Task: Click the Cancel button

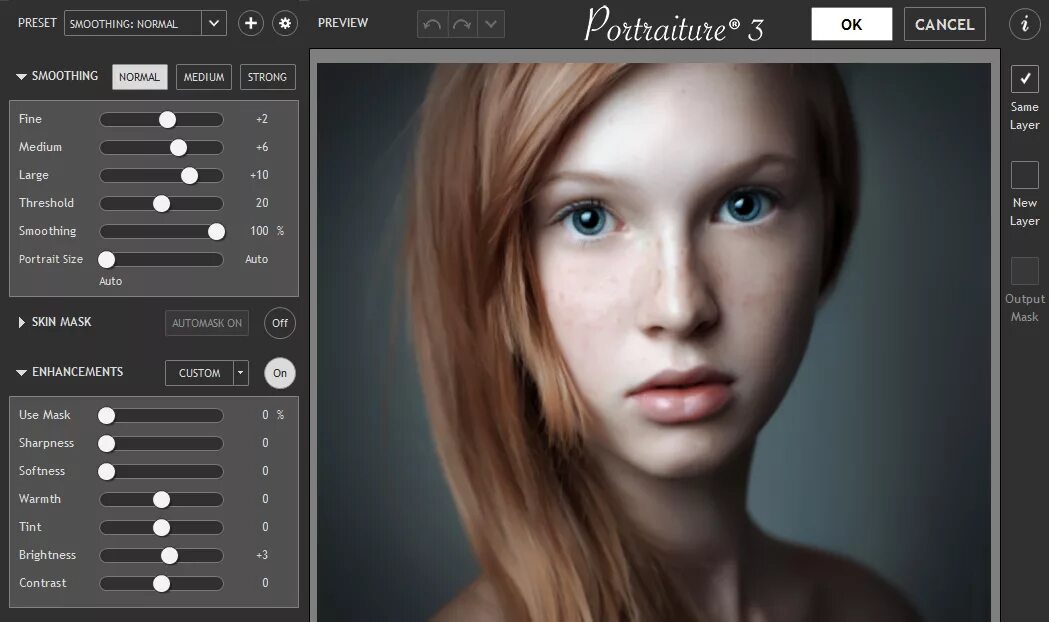Action: pyautogui.click(x=945, y=25)
